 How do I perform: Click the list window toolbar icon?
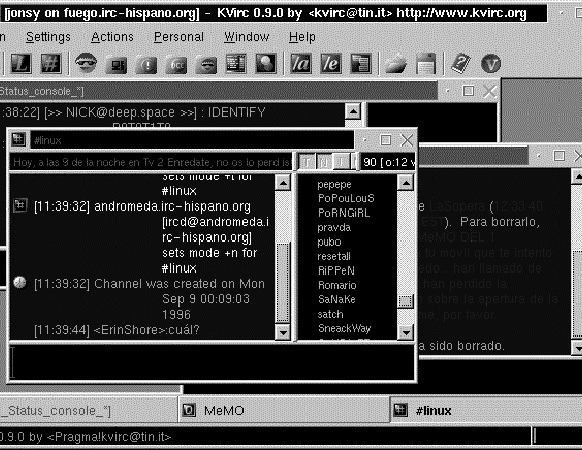[x=236, y=64]
